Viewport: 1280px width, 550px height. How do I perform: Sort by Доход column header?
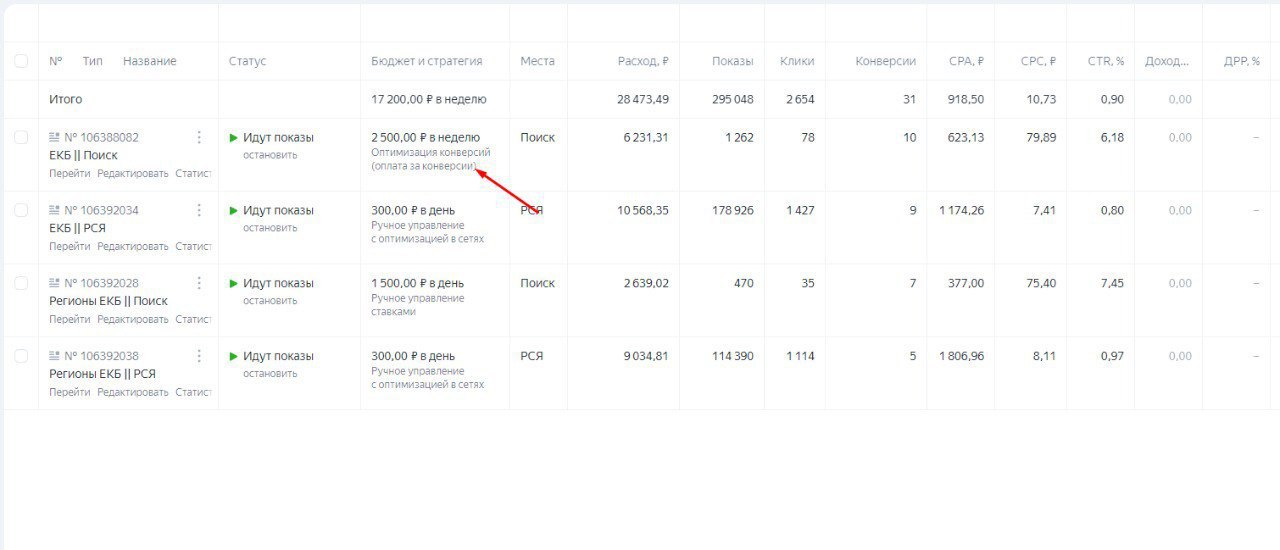tap(1168, 61)
